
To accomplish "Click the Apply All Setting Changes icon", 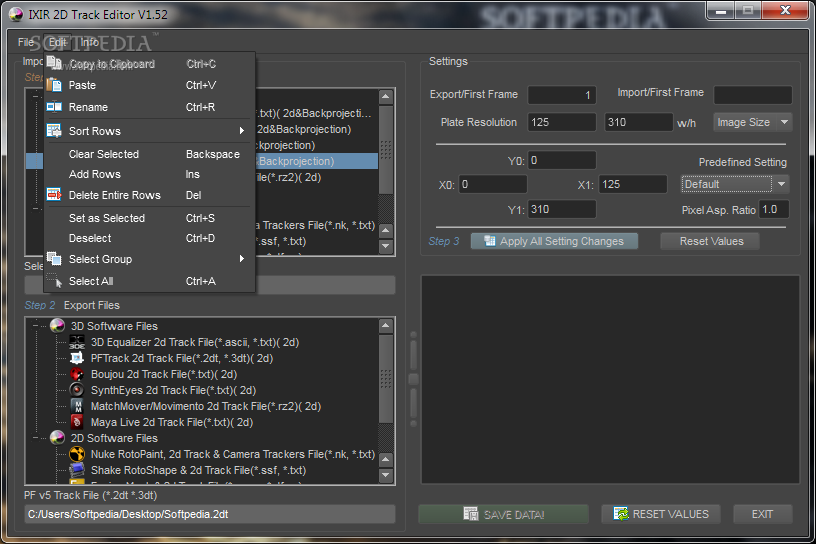I will tap(490, 241).
